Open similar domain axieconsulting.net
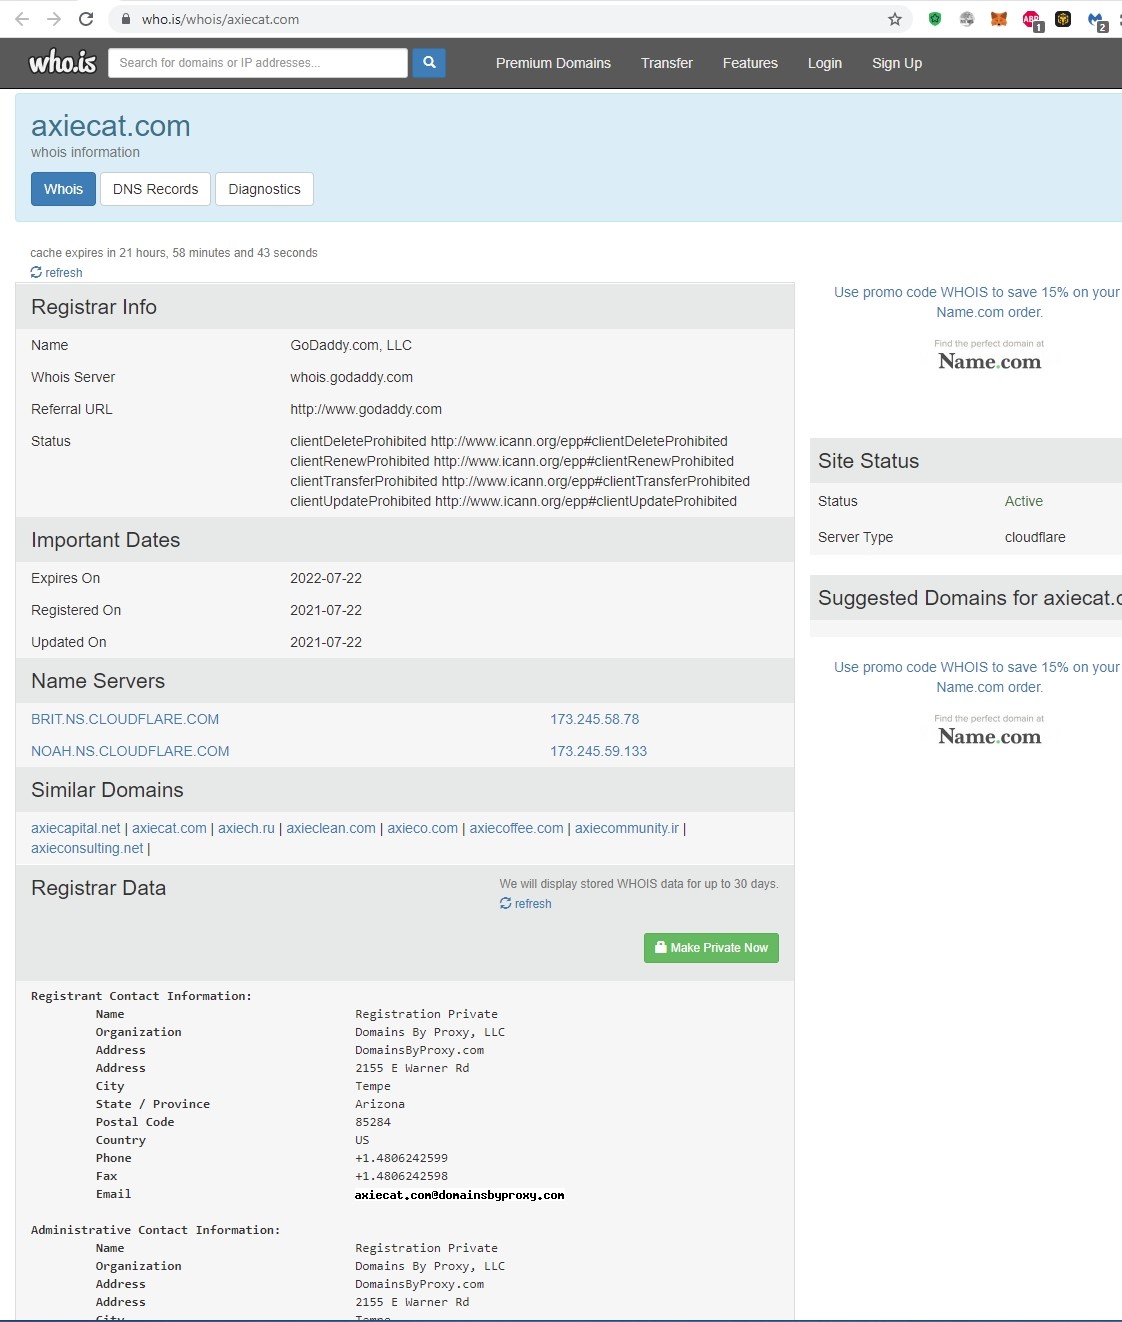Viewport: 1122px width, 1322px height. click(x=87, y=848)
